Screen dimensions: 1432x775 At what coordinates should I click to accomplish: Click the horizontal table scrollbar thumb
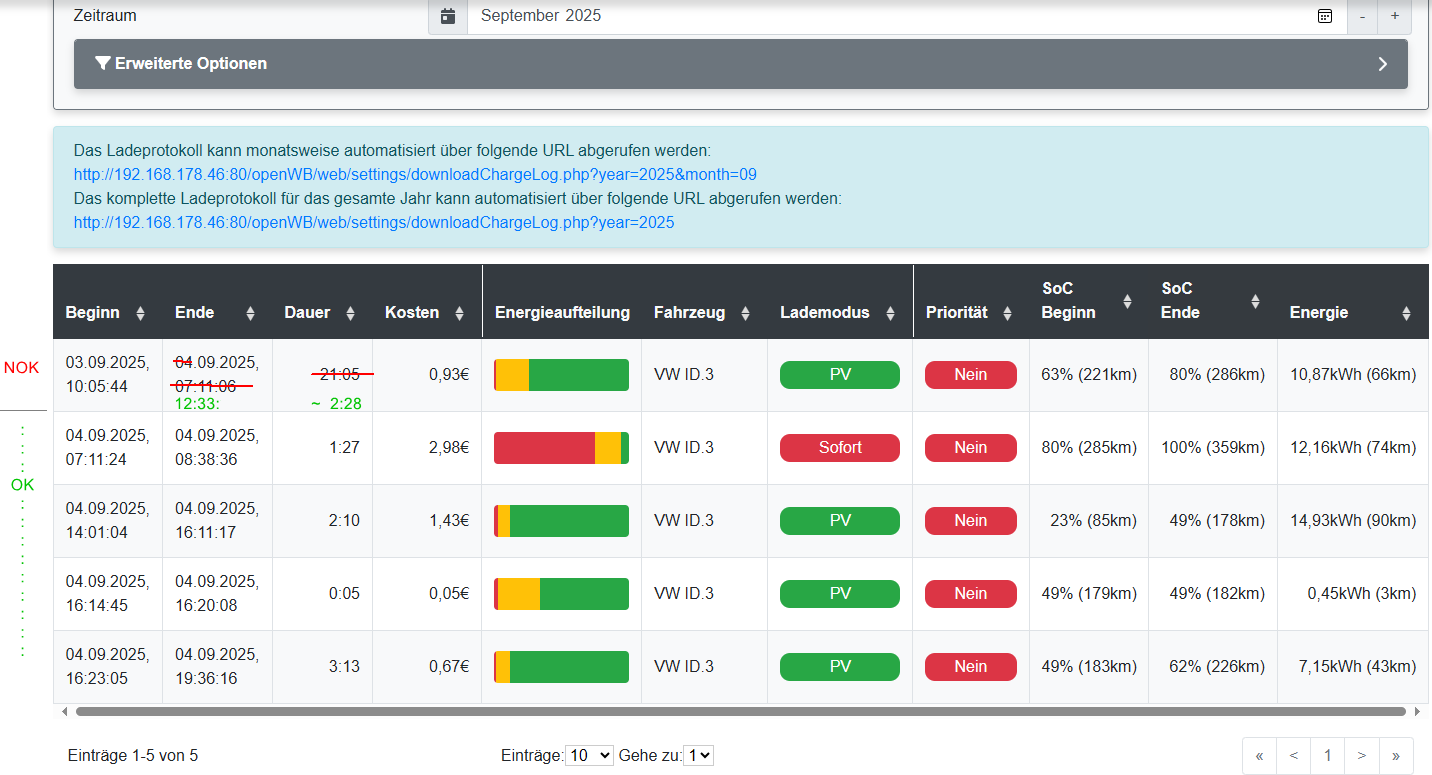tap(741, 711)
